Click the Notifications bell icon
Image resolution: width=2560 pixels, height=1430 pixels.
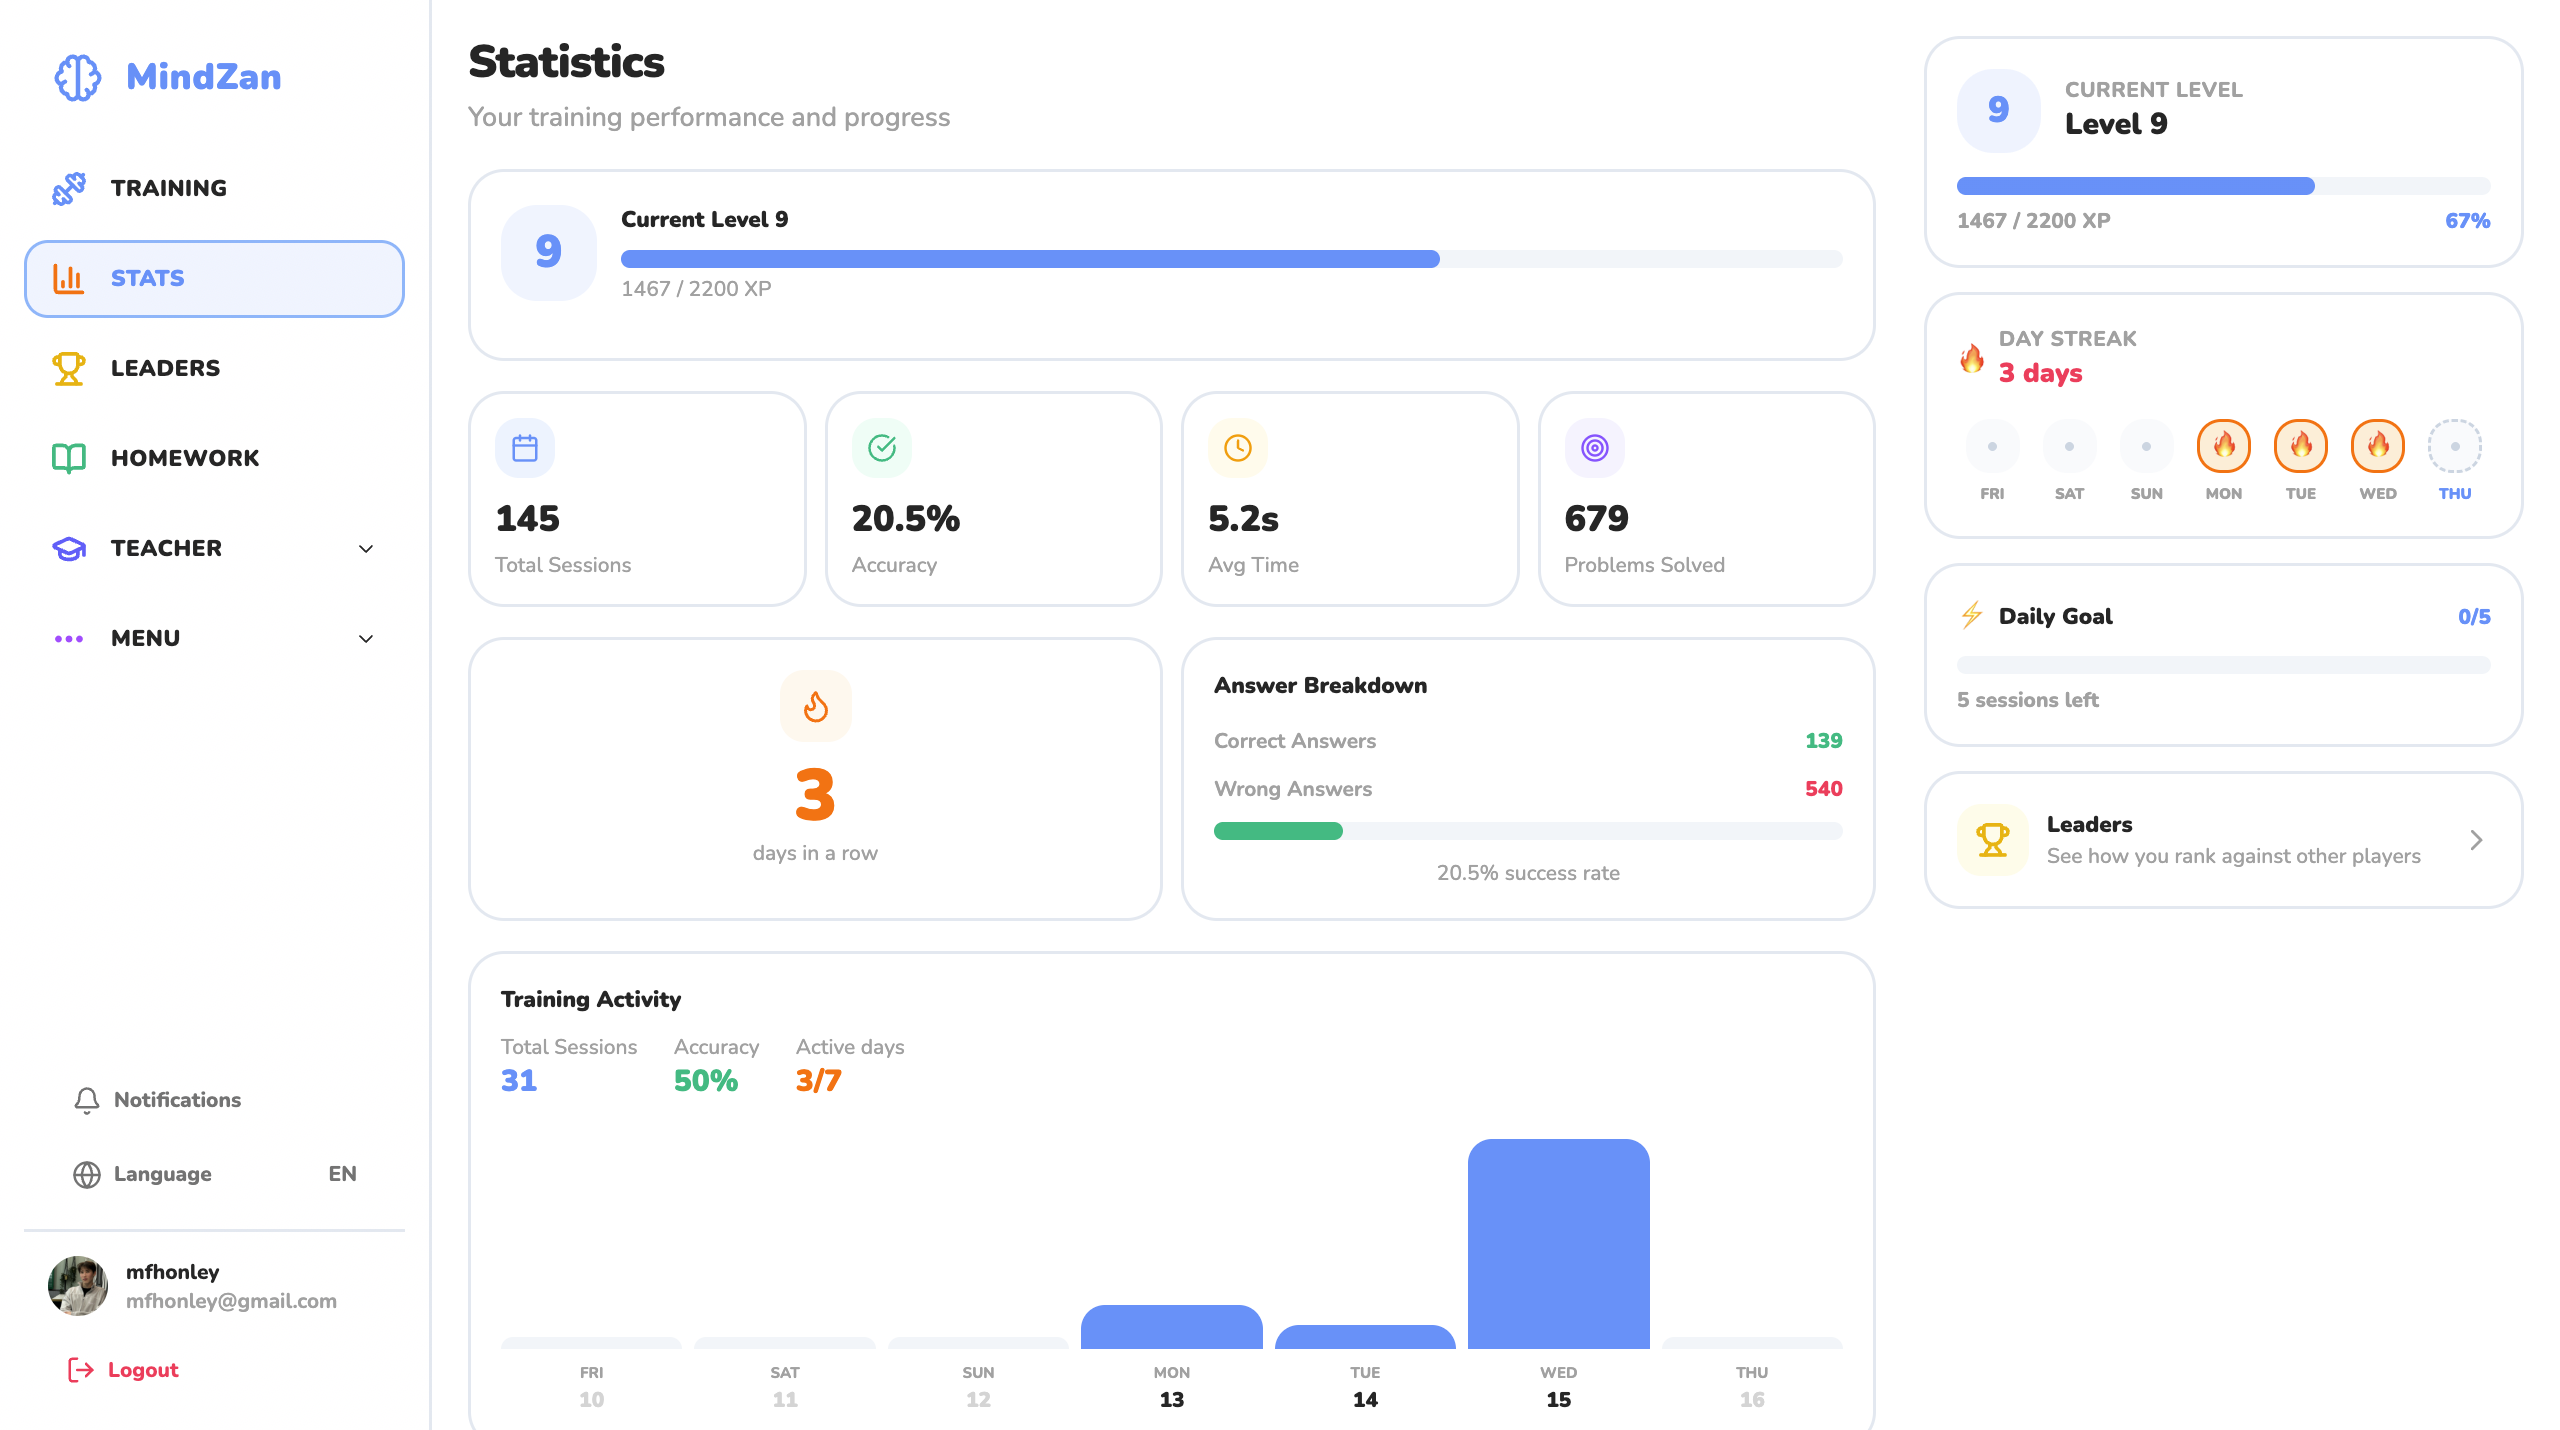[x=86, y=1100]
